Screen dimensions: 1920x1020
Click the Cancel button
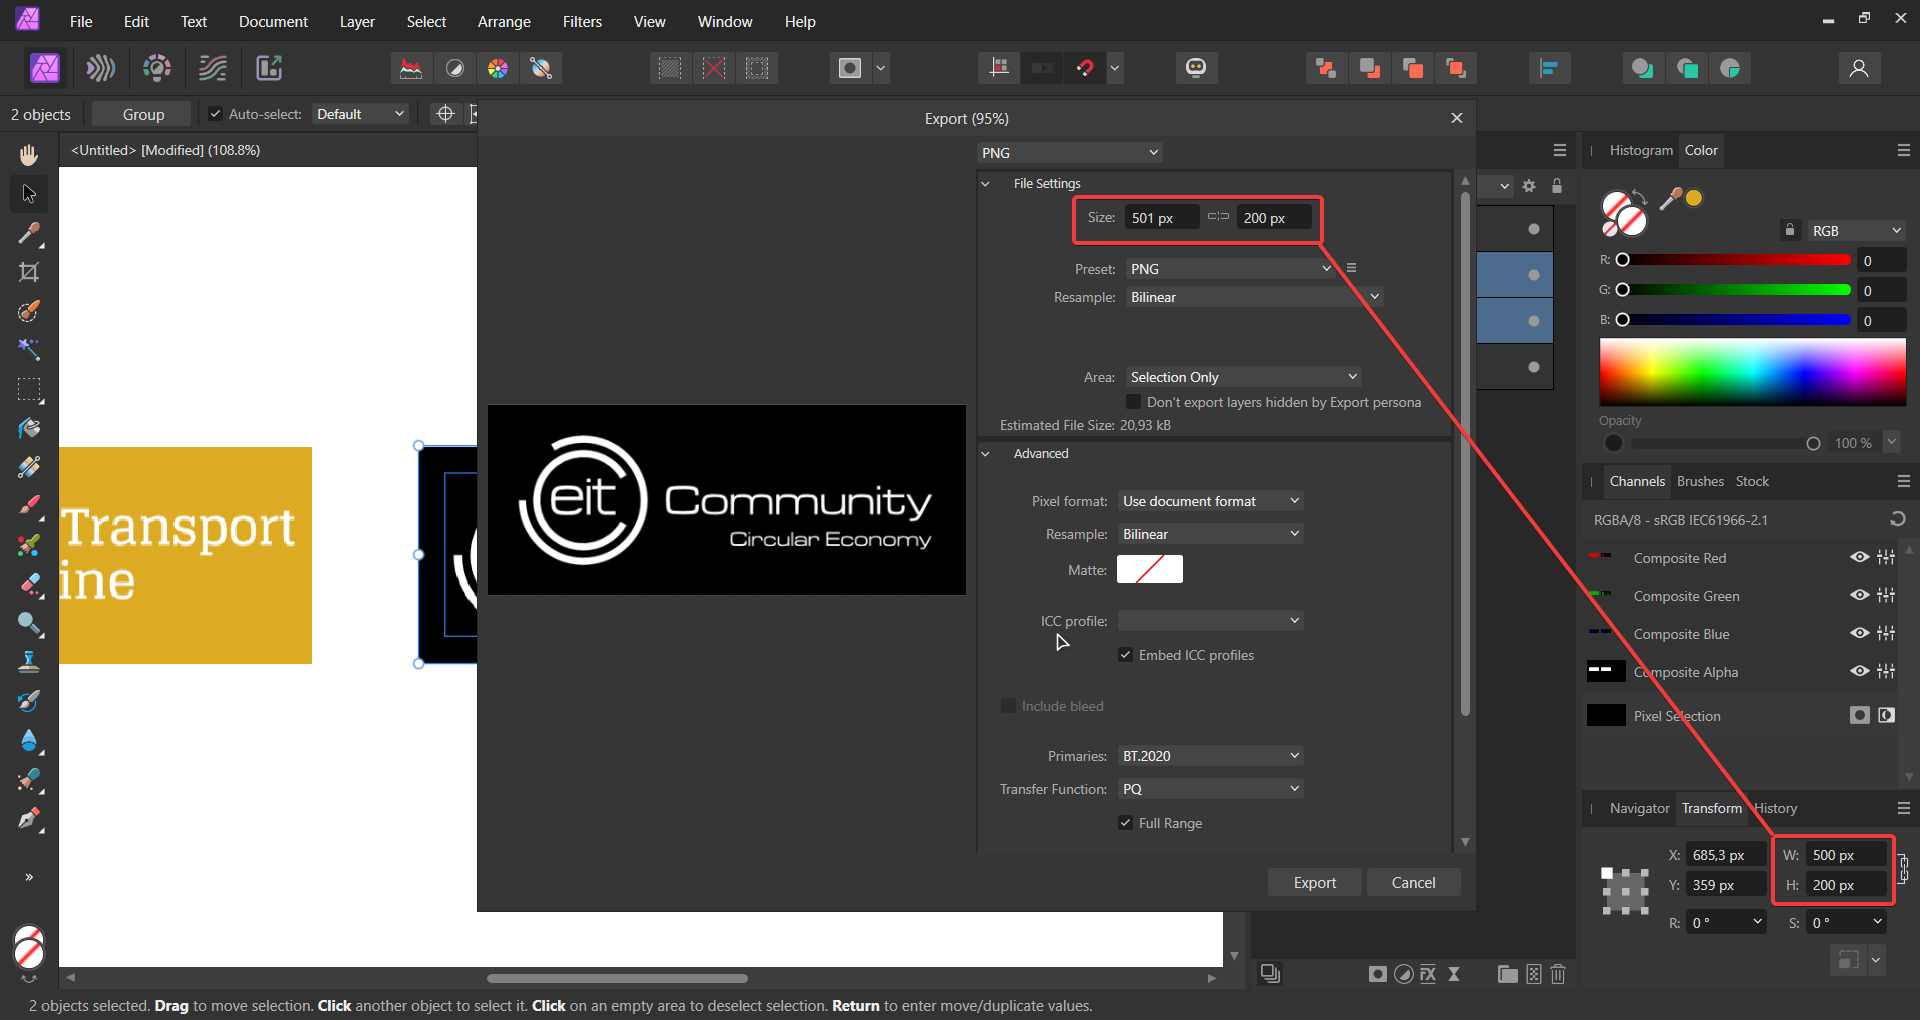click(x=1413, y=882)
